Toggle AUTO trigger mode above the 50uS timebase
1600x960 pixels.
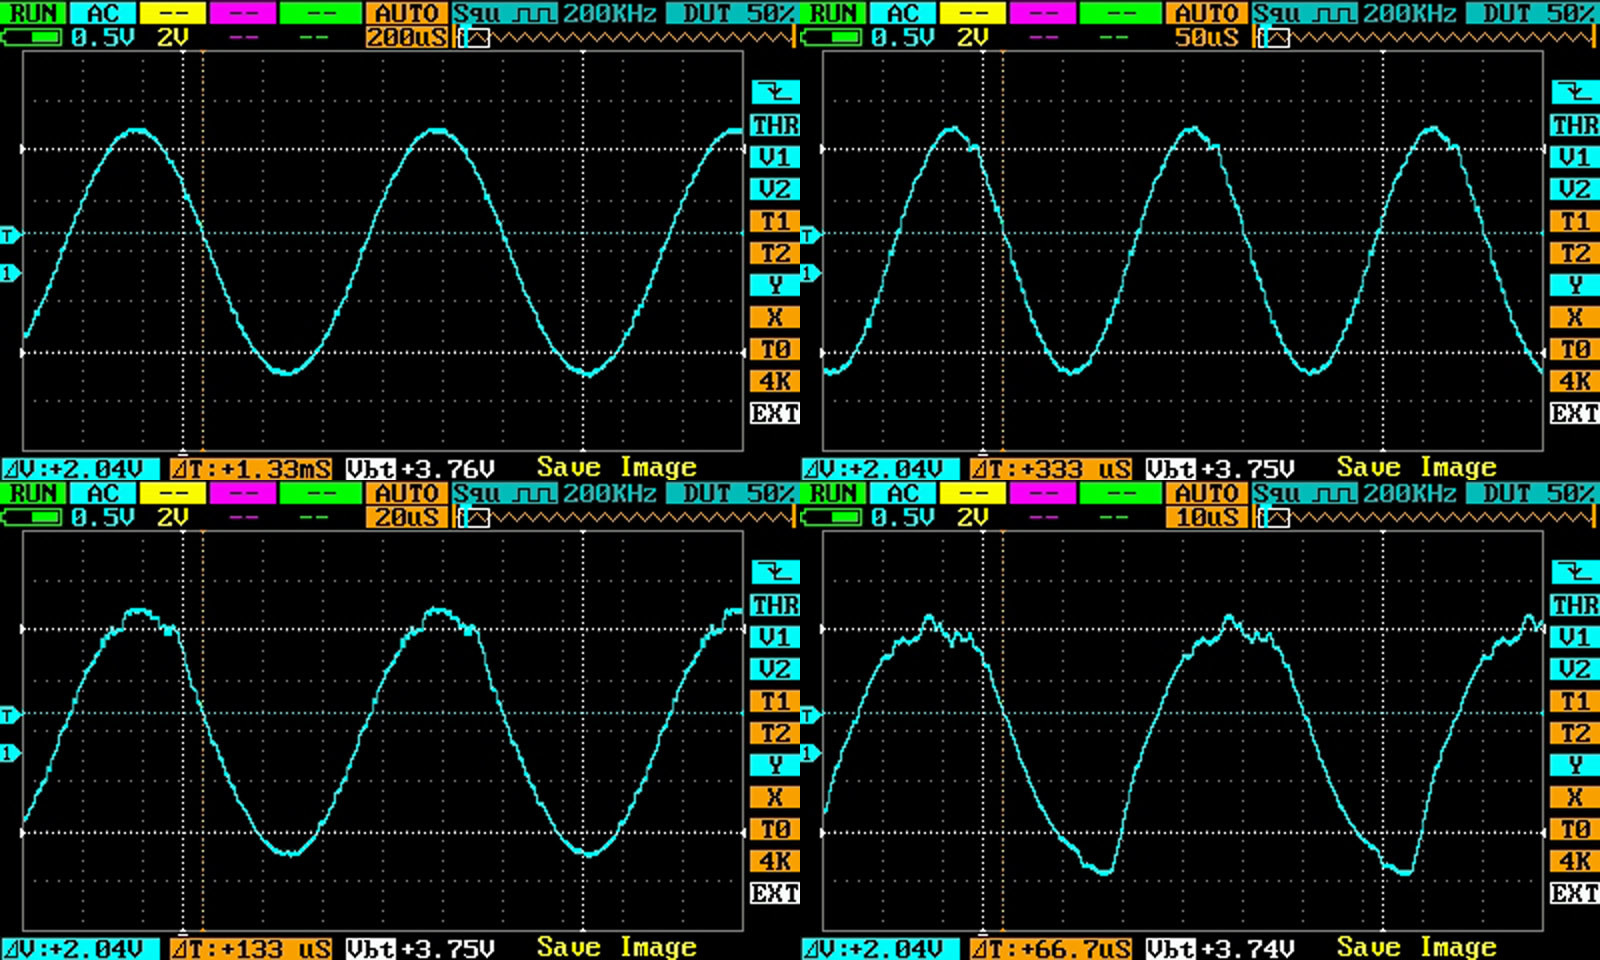1206,13
